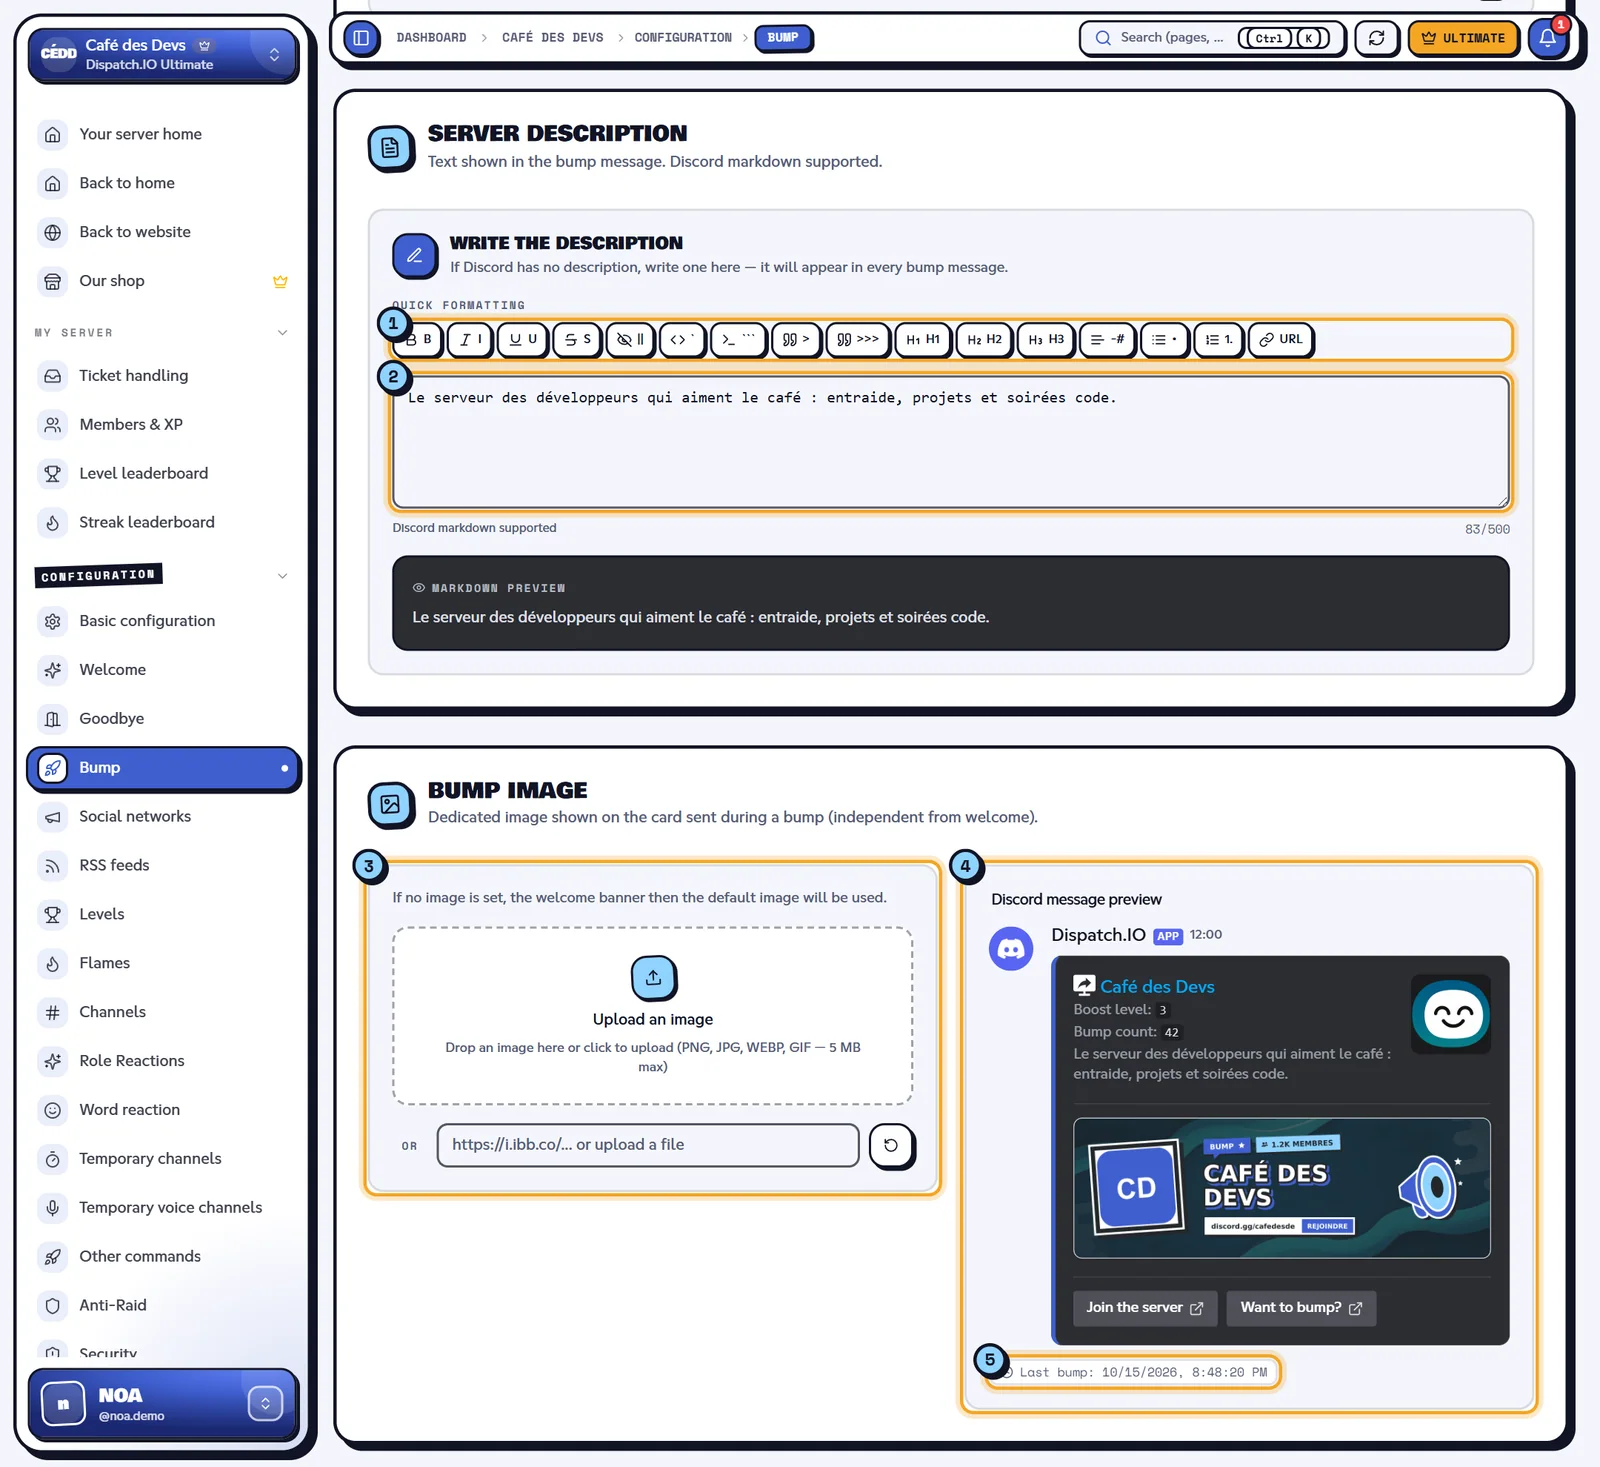Image resolution: width=1600 pixels, height=1467 pixels.
Task: Open the Café des Devs server switcher
Action: pyautogui.click(x=163, y=54)
